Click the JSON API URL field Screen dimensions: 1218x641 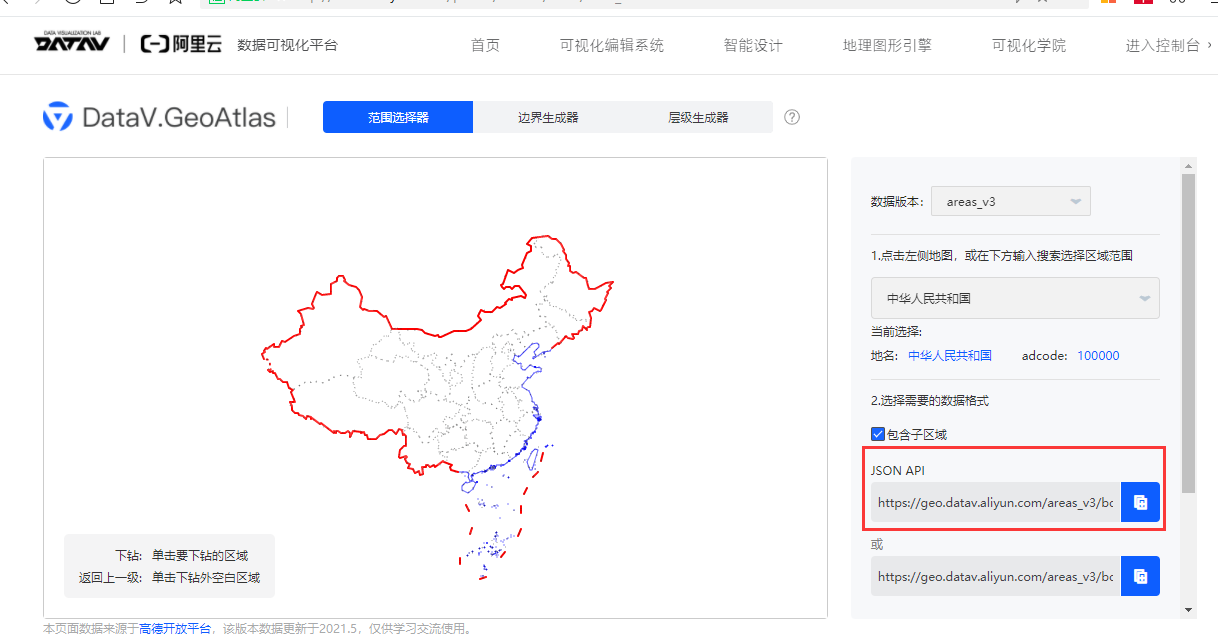pos(996,502)
